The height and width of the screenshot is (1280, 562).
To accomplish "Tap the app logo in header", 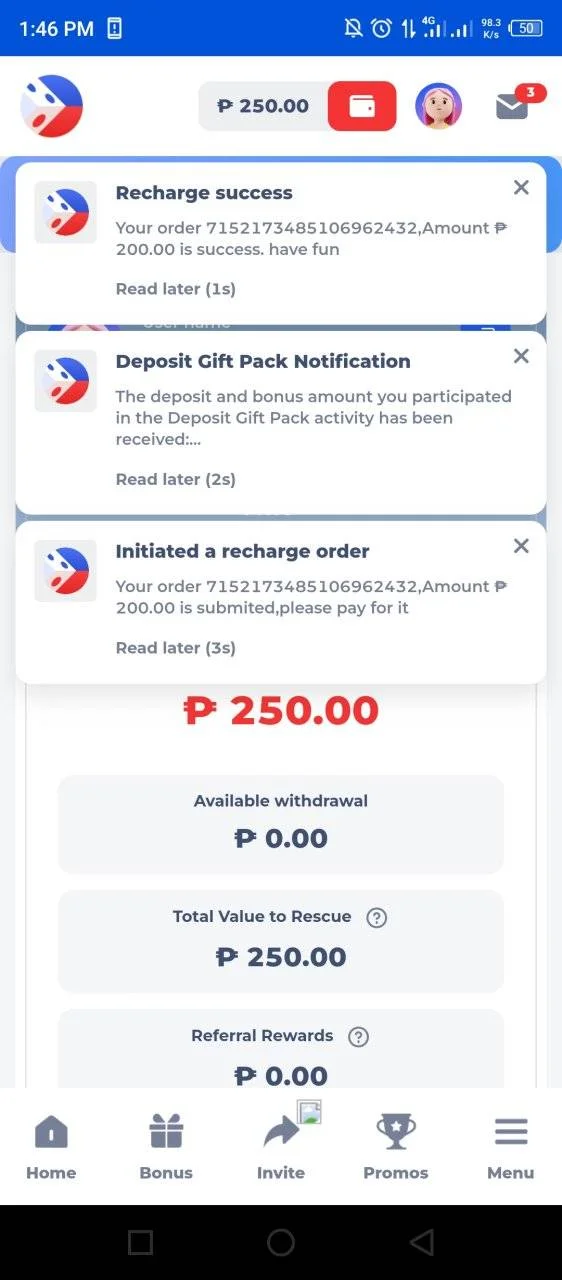I will tap(51, 106).
